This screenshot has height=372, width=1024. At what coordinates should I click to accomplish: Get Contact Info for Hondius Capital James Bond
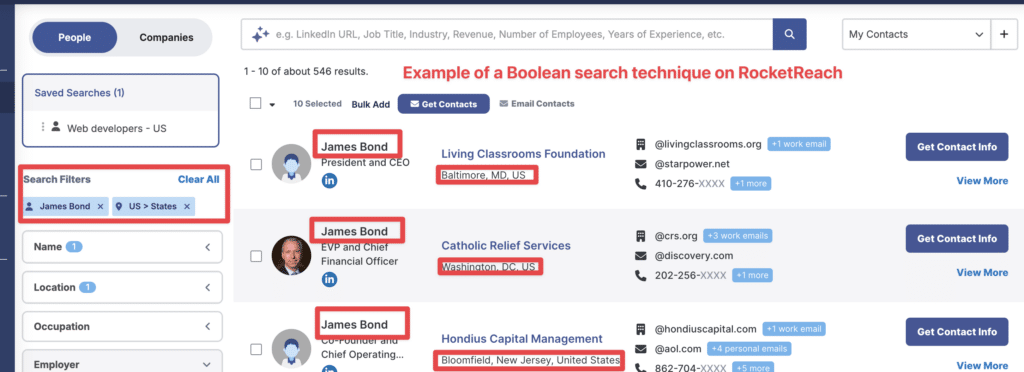pyautogui.click(x=957, y=332)
